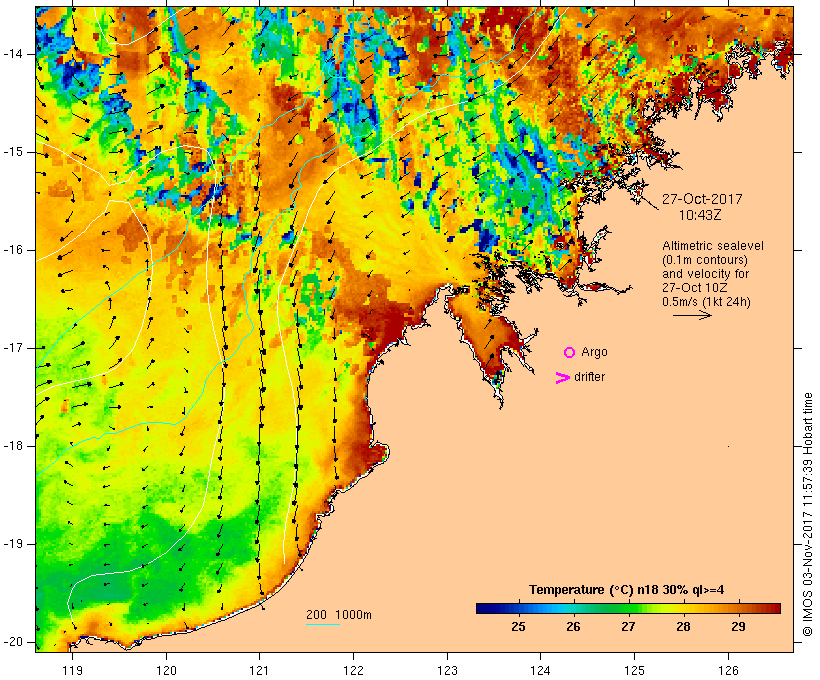Click longitude axis label 120
Viewport: 820px width, 680px height.
pyautogui.click(x=166, y=670)
